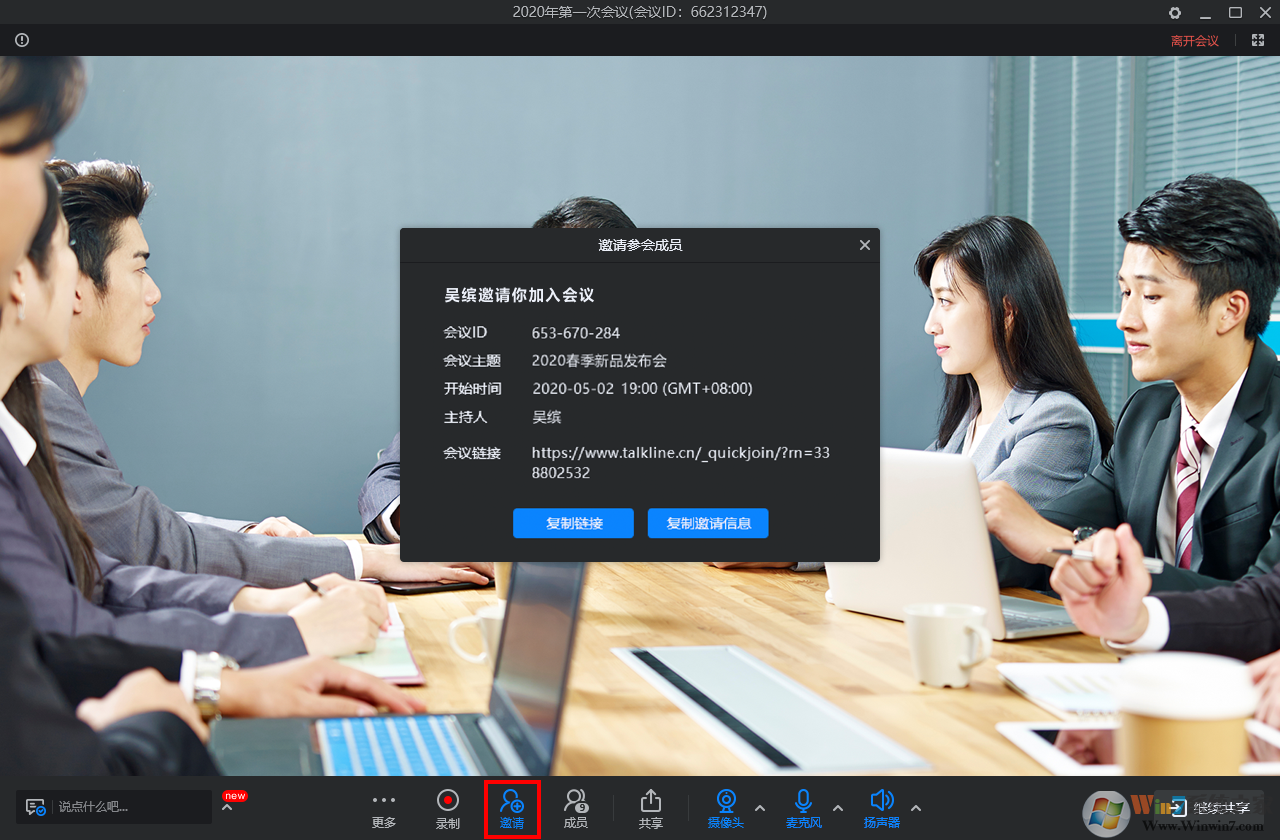This screenshot has height=840, width=1280.
Task: Open the settings gear in title bar
Action: click(x=1174, y=13)
